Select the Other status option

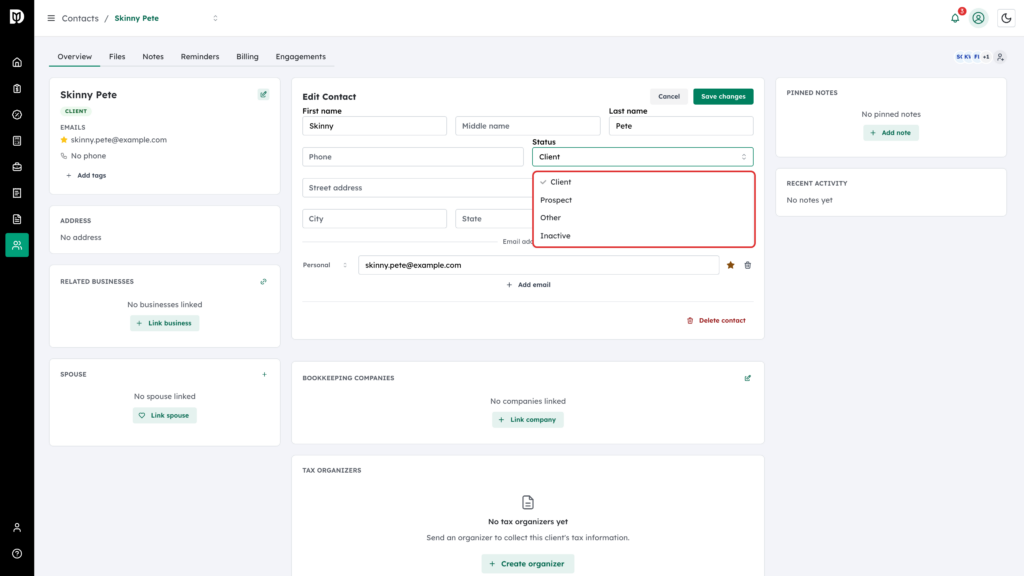pos(643,217)
